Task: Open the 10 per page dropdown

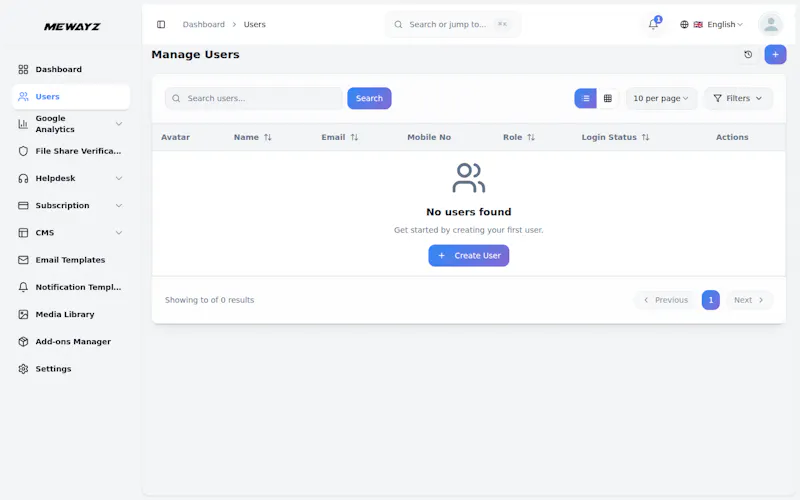Action: pyautogui.click(x=661, y=98)
